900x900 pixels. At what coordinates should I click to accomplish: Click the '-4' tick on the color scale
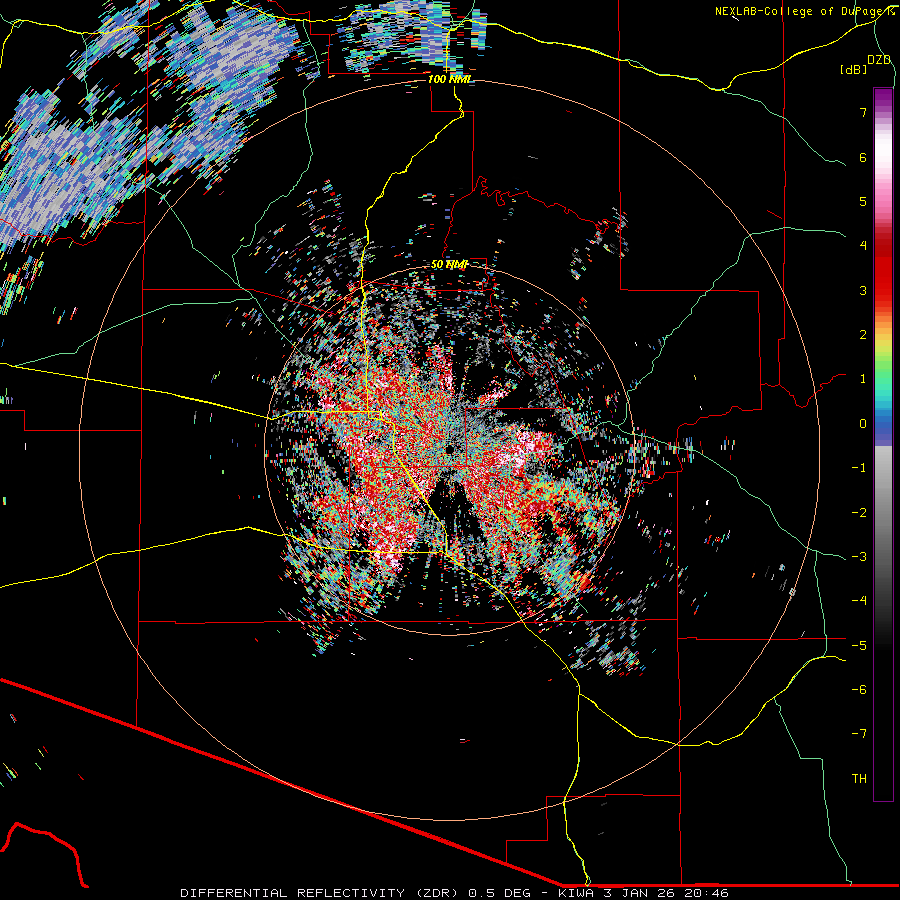tap(859, 601)
